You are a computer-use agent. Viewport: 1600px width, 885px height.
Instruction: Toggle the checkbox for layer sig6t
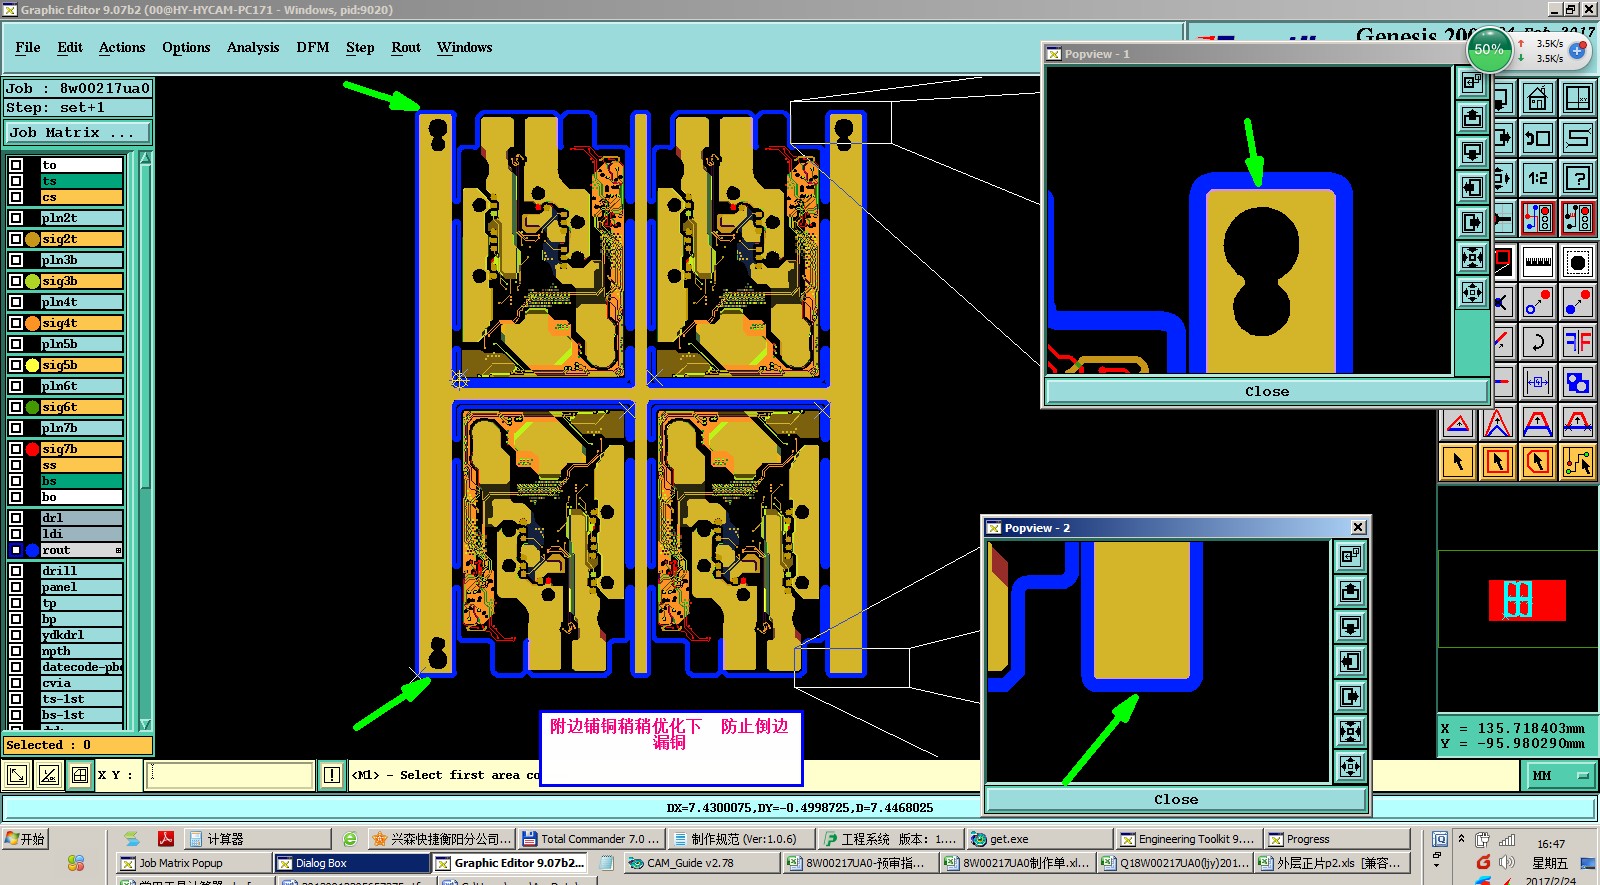tap(16, 407)
